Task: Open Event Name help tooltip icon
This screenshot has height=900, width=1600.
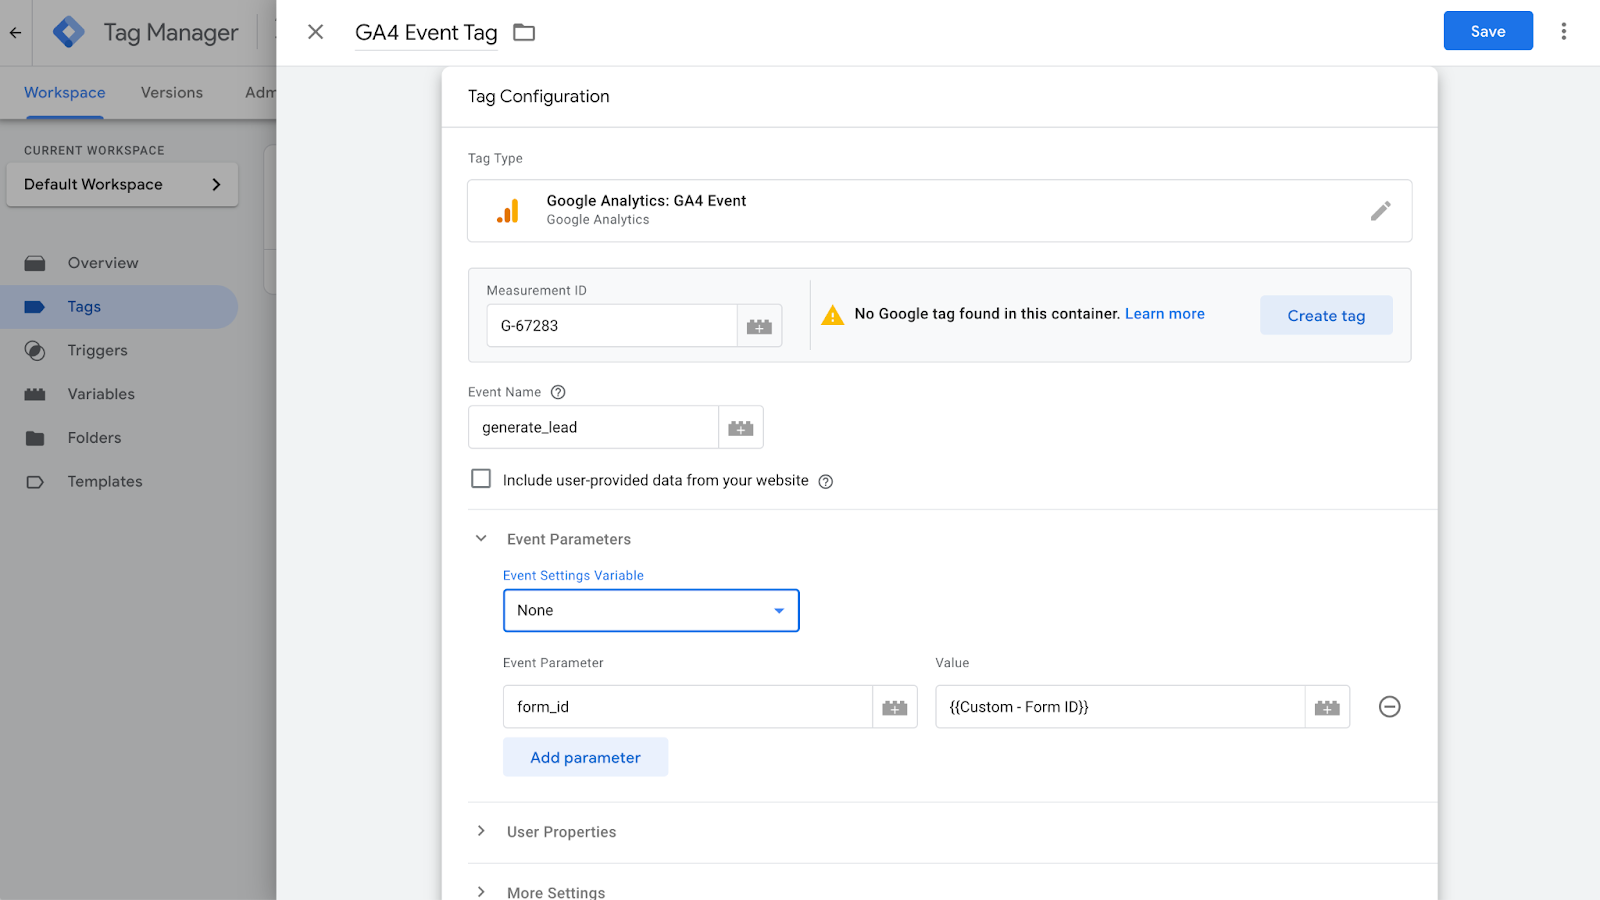Action: pos(558,392)
